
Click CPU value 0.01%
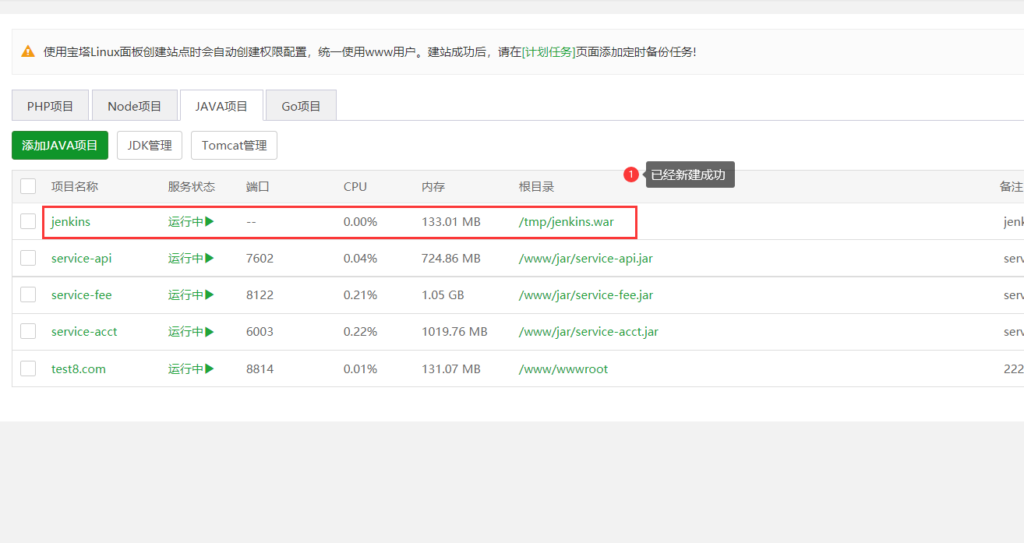pyautogui.click(x=360, y=369)
